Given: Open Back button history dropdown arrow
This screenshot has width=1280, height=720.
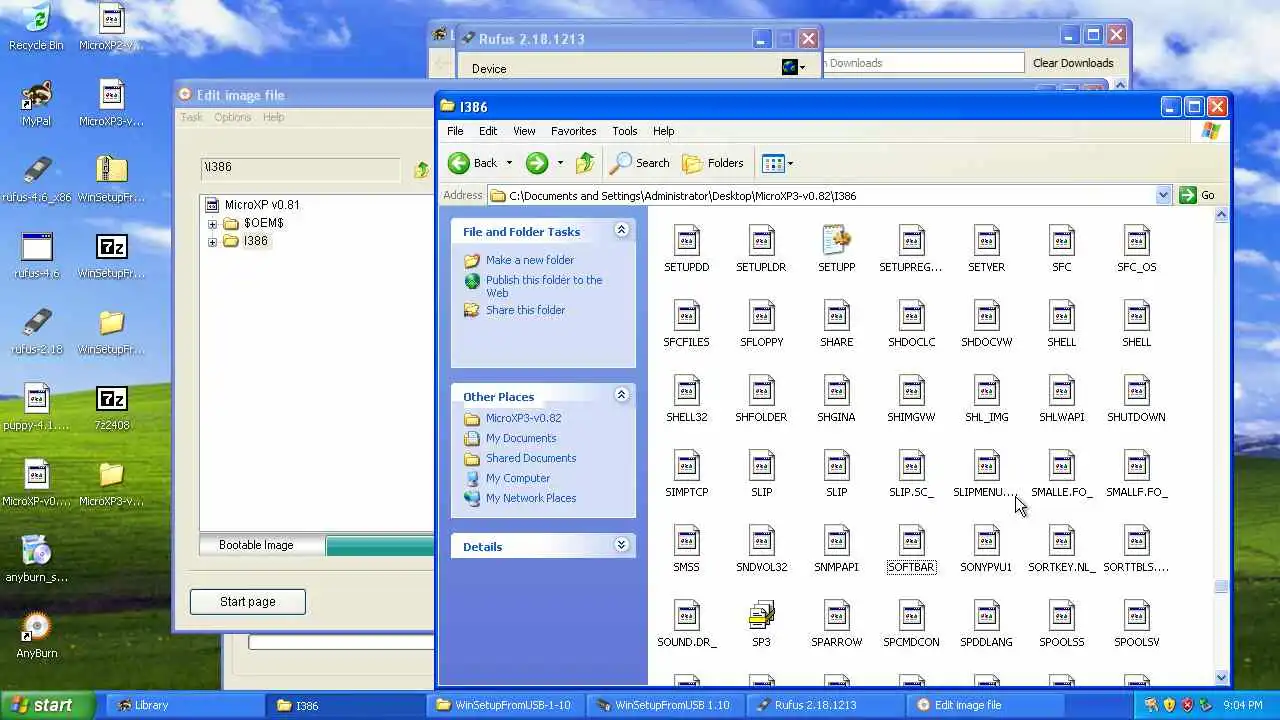Looking at the screenshot, I should click(508, 163).
